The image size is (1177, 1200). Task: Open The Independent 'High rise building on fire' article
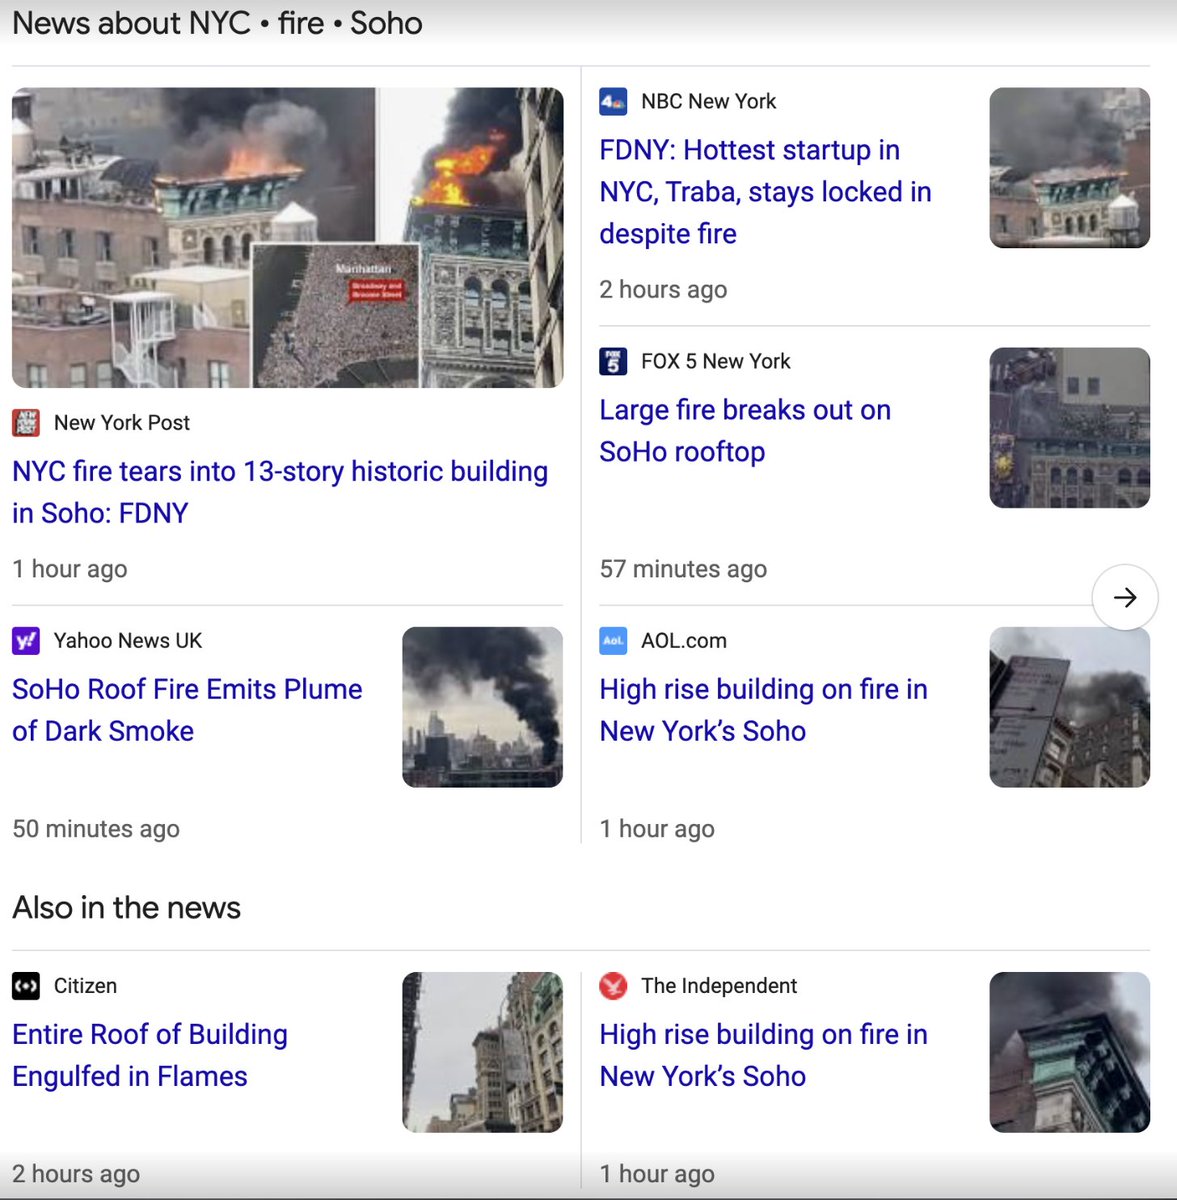[x=763, y=1055]
